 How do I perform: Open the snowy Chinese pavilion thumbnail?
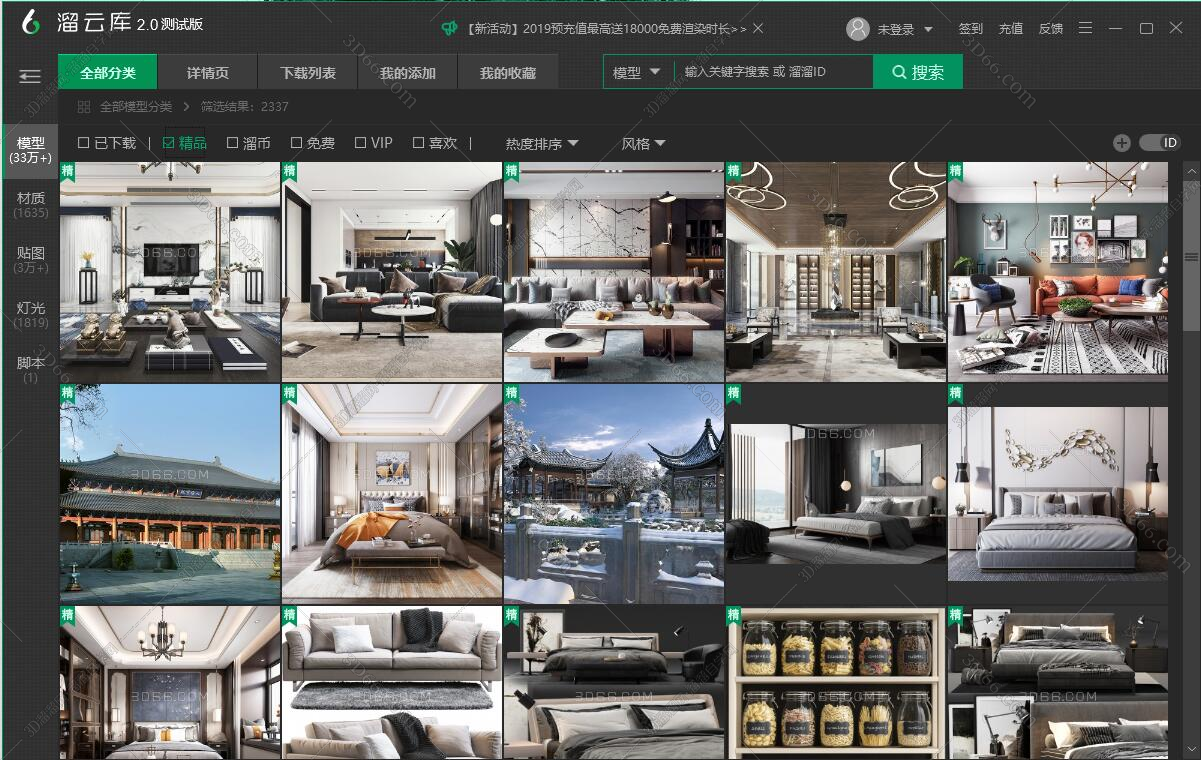click(x=614, y=494)
